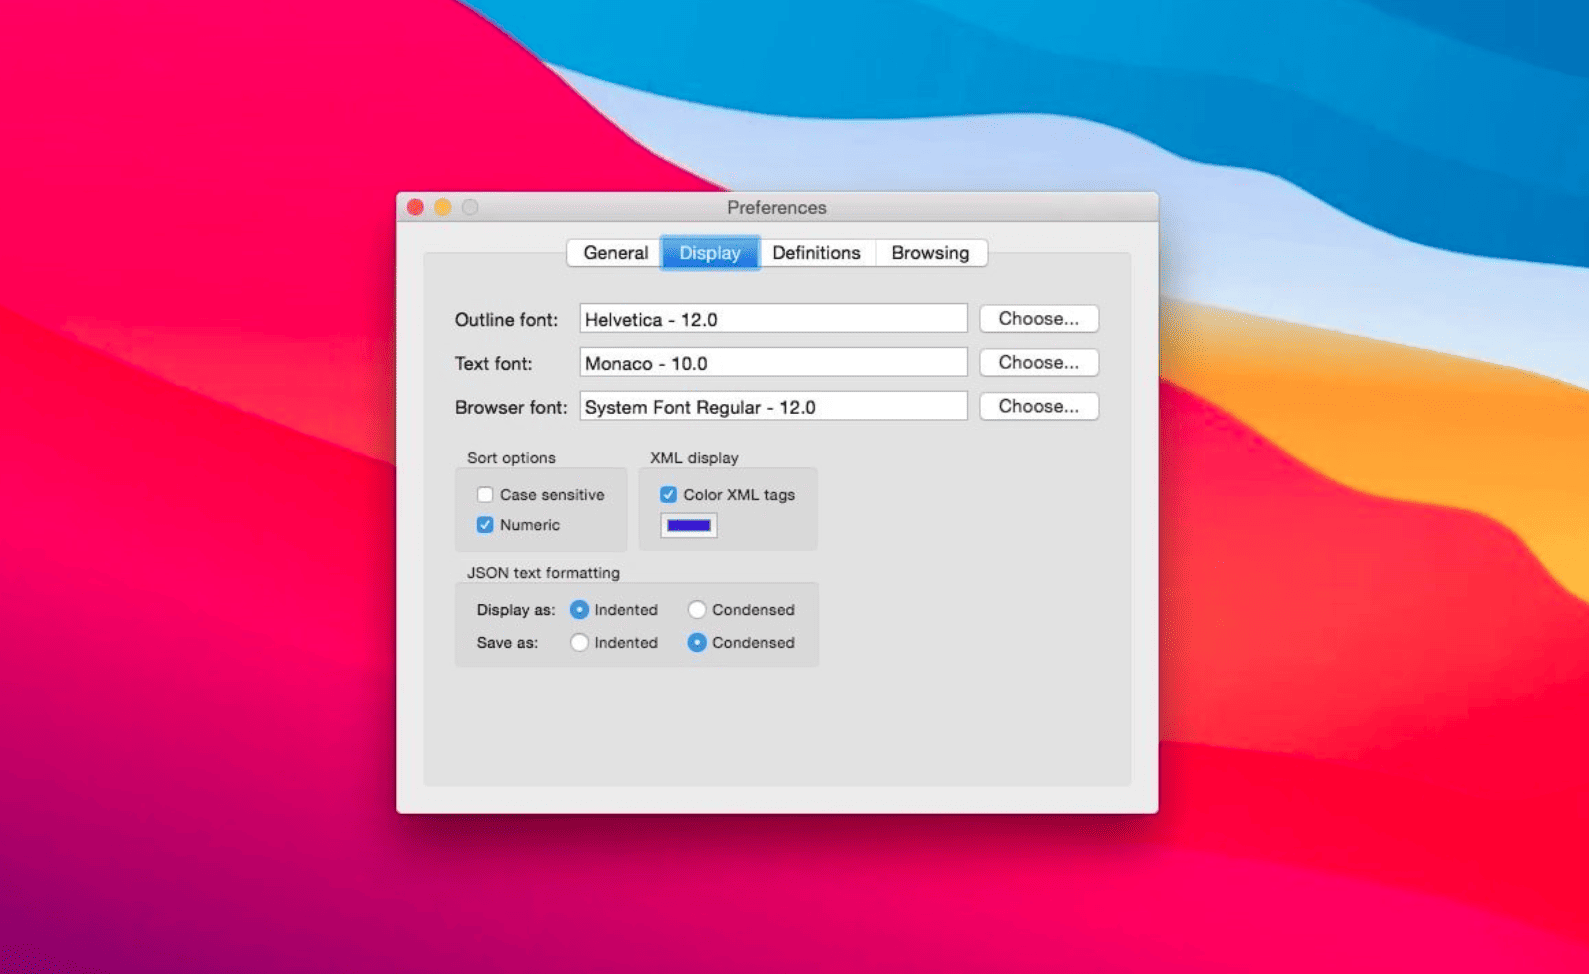Click the Sort options heading
1589x974 pixels.
point(511,458)
